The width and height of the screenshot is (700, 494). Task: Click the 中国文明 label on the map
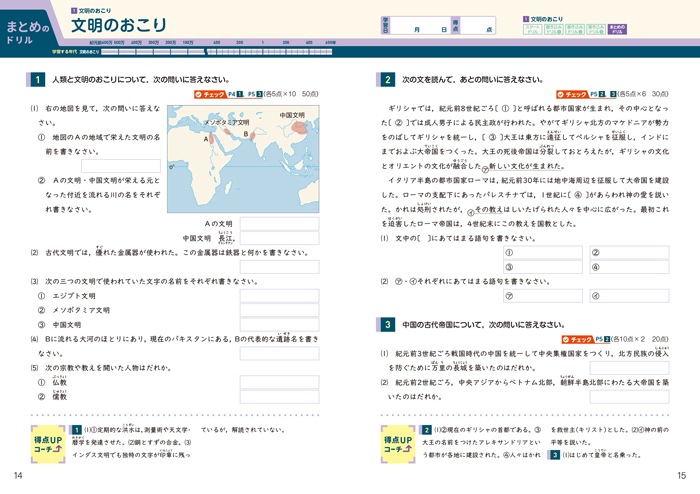[292, 115]
